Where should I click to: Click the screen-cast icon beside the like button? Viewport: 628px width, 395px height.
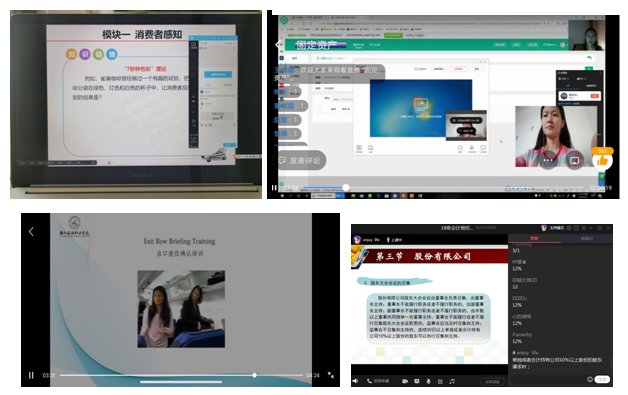click(x=574, y=161)
